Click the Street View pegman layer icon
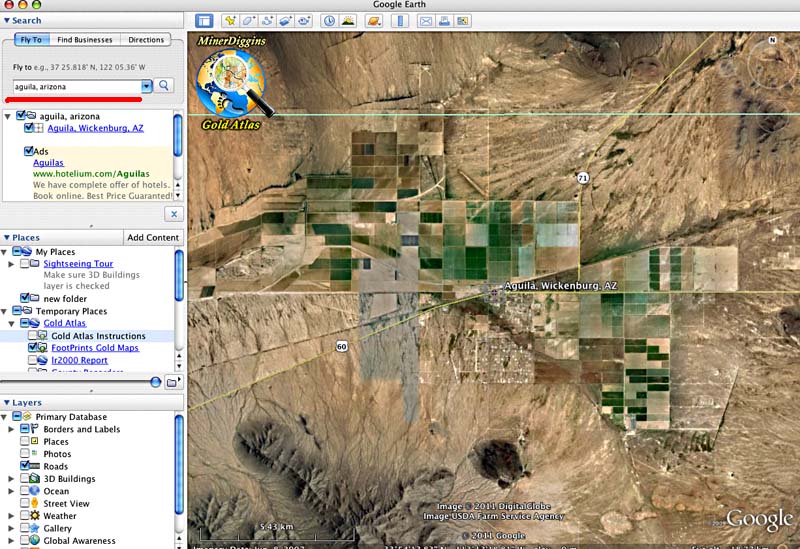 (34, 503)
